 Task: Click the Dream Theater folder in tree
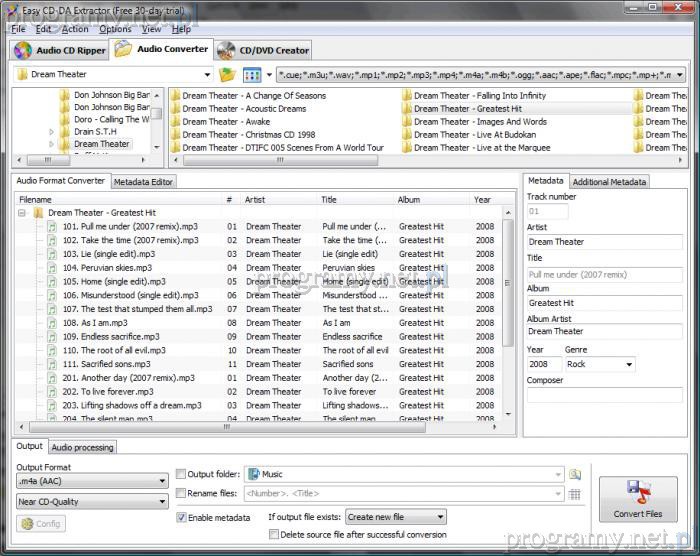(x=101, y=144)
